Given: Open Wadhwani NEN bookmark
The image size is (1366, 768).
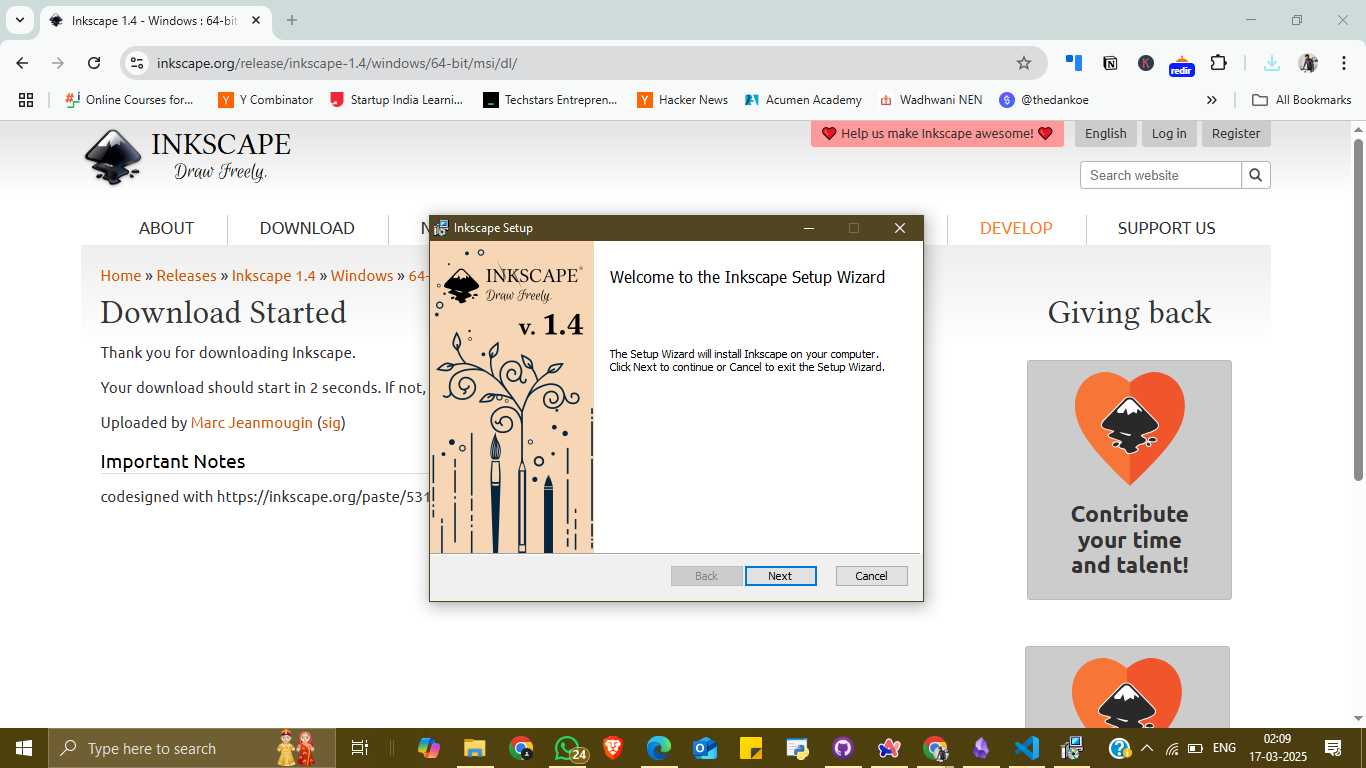Looking at the screenshot, I should tap(930, 100).
